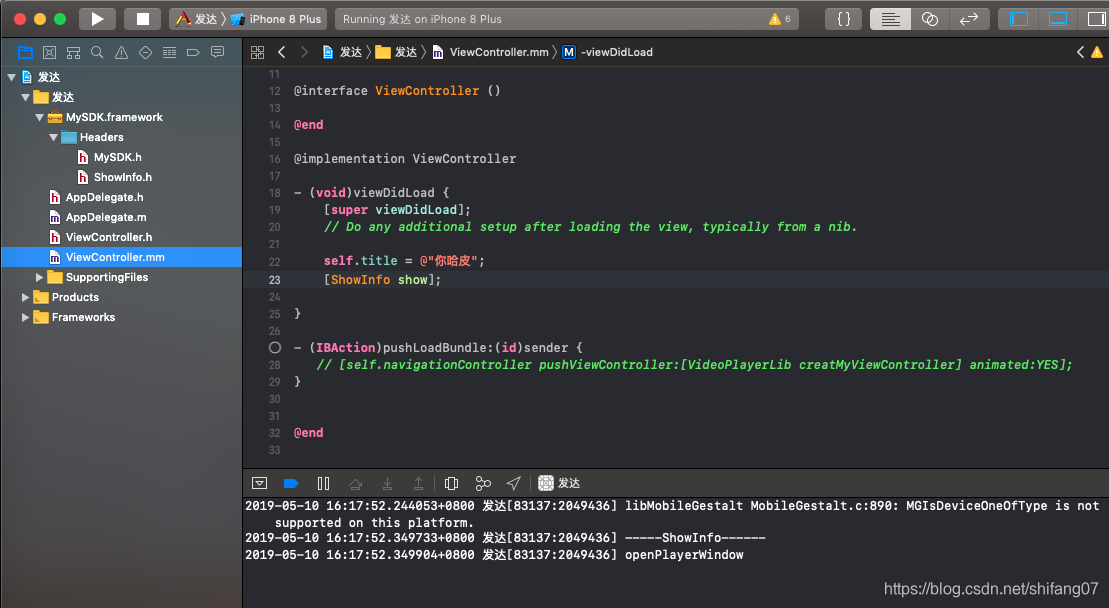Expand the SupportingFiles group

click(40, 277)
